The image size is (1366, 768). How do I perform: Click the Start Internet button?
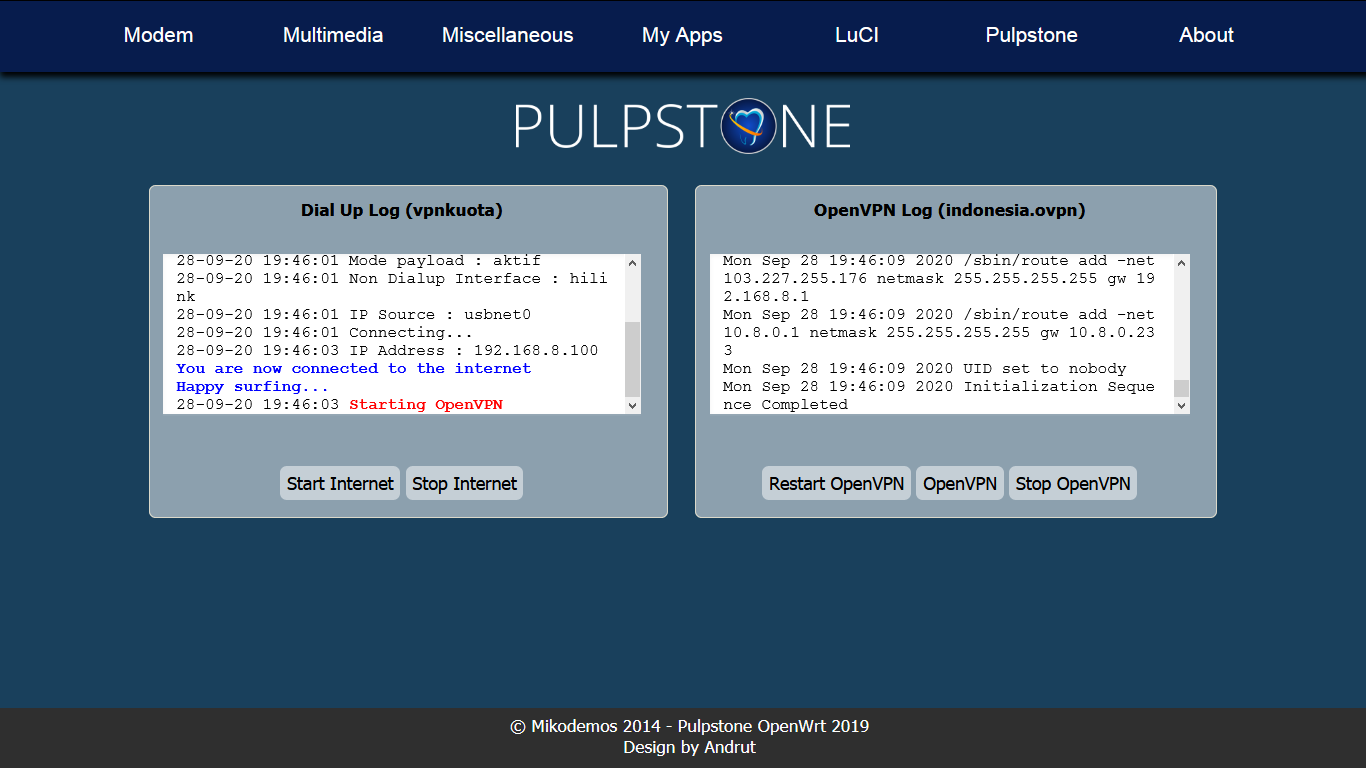coord(340,483)
